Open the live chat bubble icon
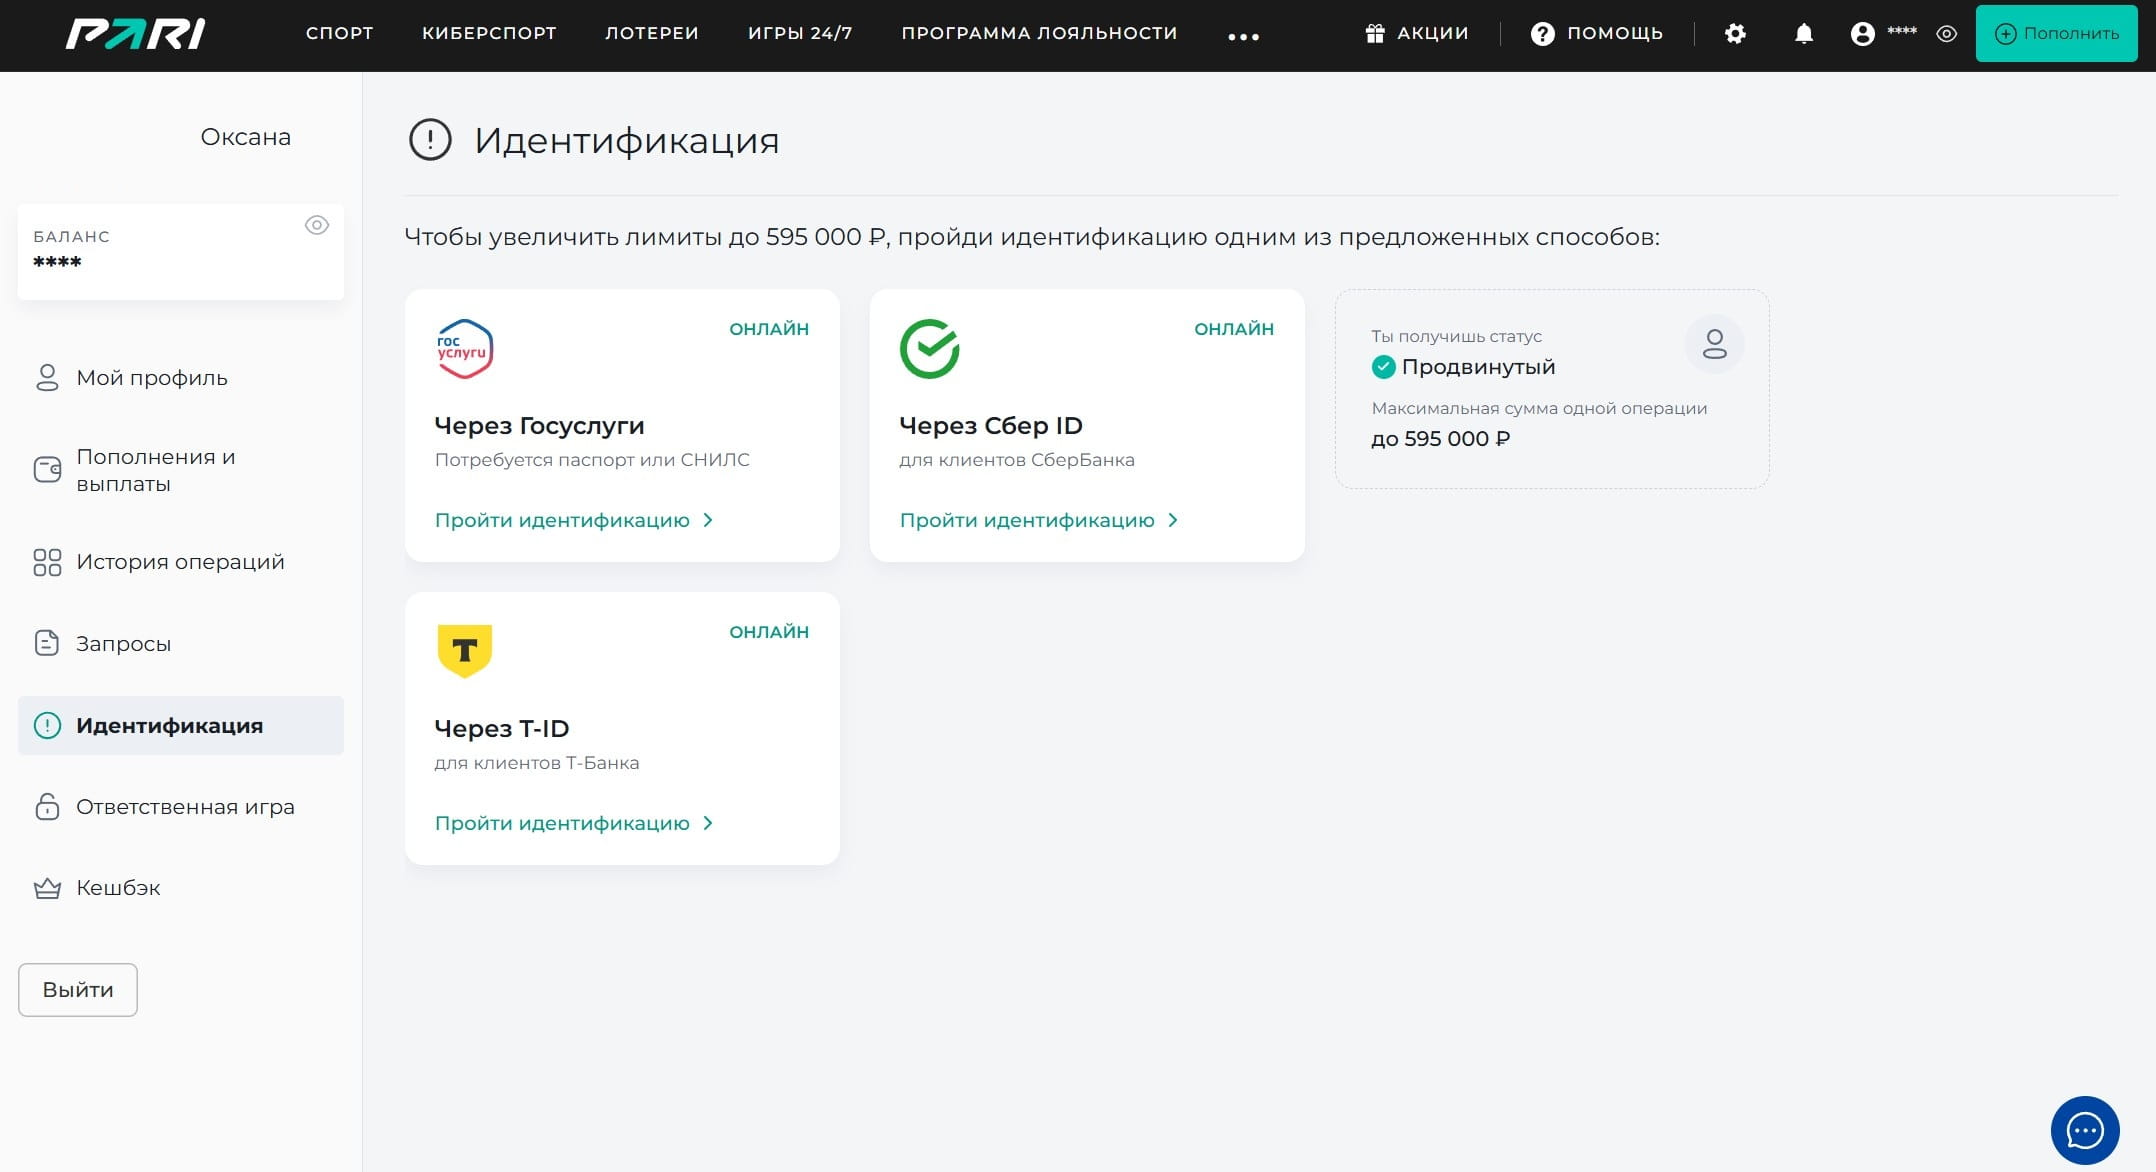 2085,1130
